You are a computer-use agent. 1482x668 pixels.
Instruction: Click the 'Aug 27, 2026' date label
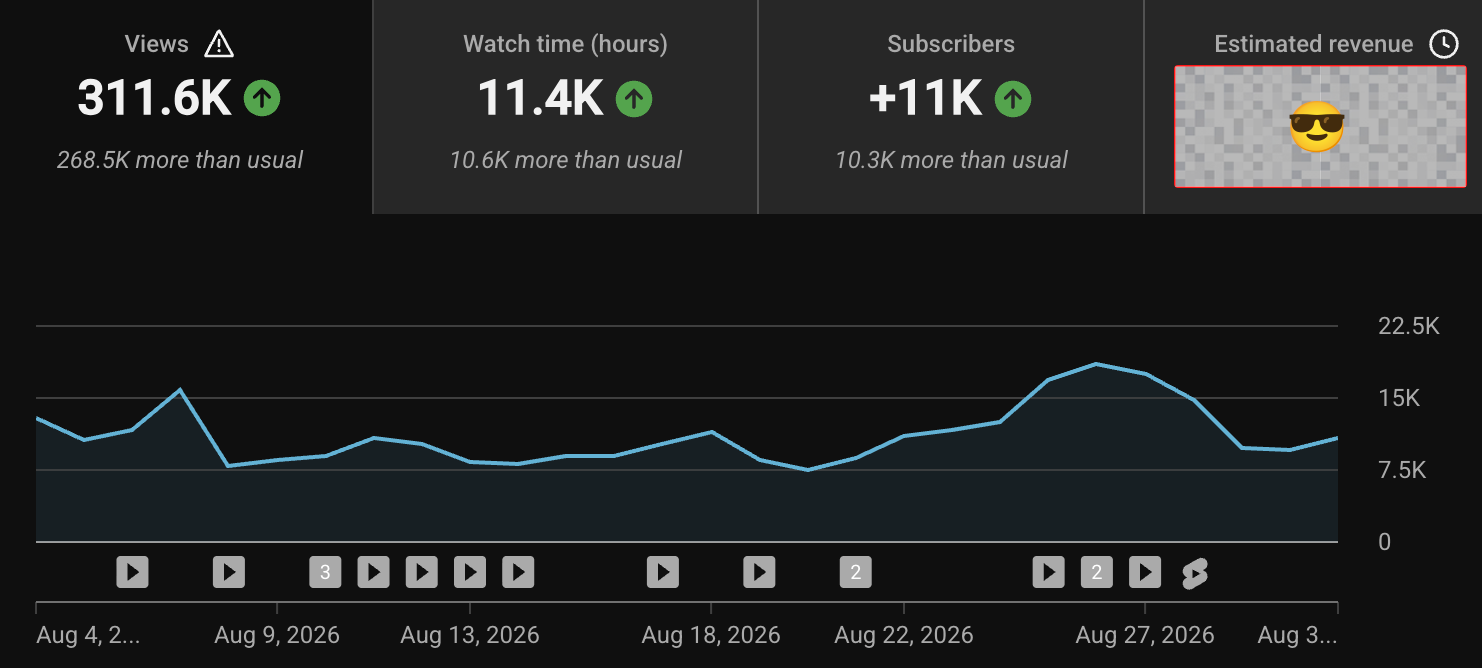tap(1145, 635)
